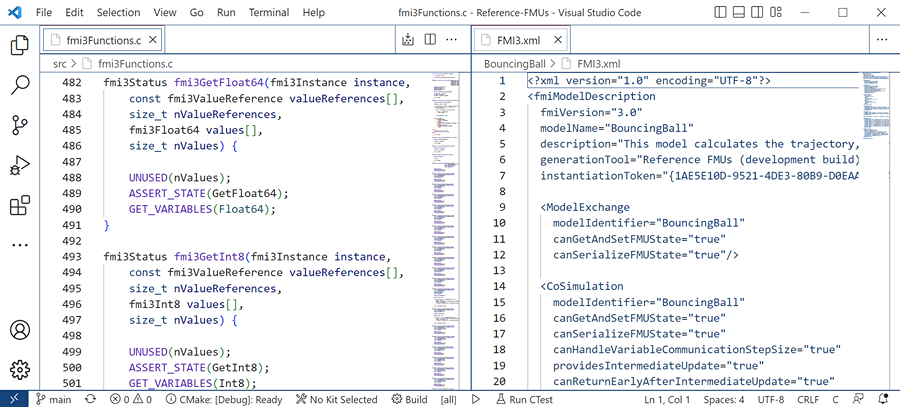Open the Edit menu
This screenshot has height=407, width=900.
74,12
